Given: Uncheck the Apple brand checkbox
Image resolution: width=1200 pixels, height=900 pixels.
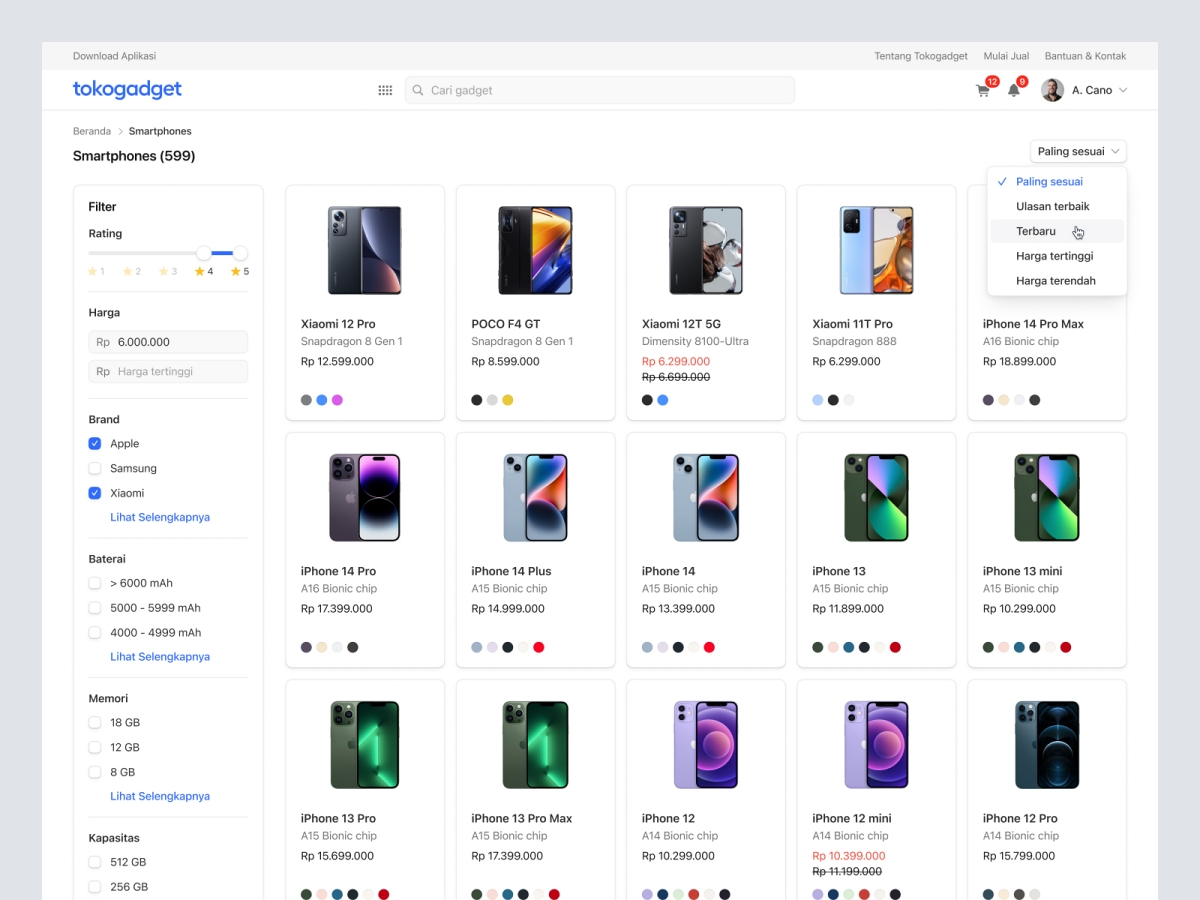Looking at the screenshot, I should (95, 443).
